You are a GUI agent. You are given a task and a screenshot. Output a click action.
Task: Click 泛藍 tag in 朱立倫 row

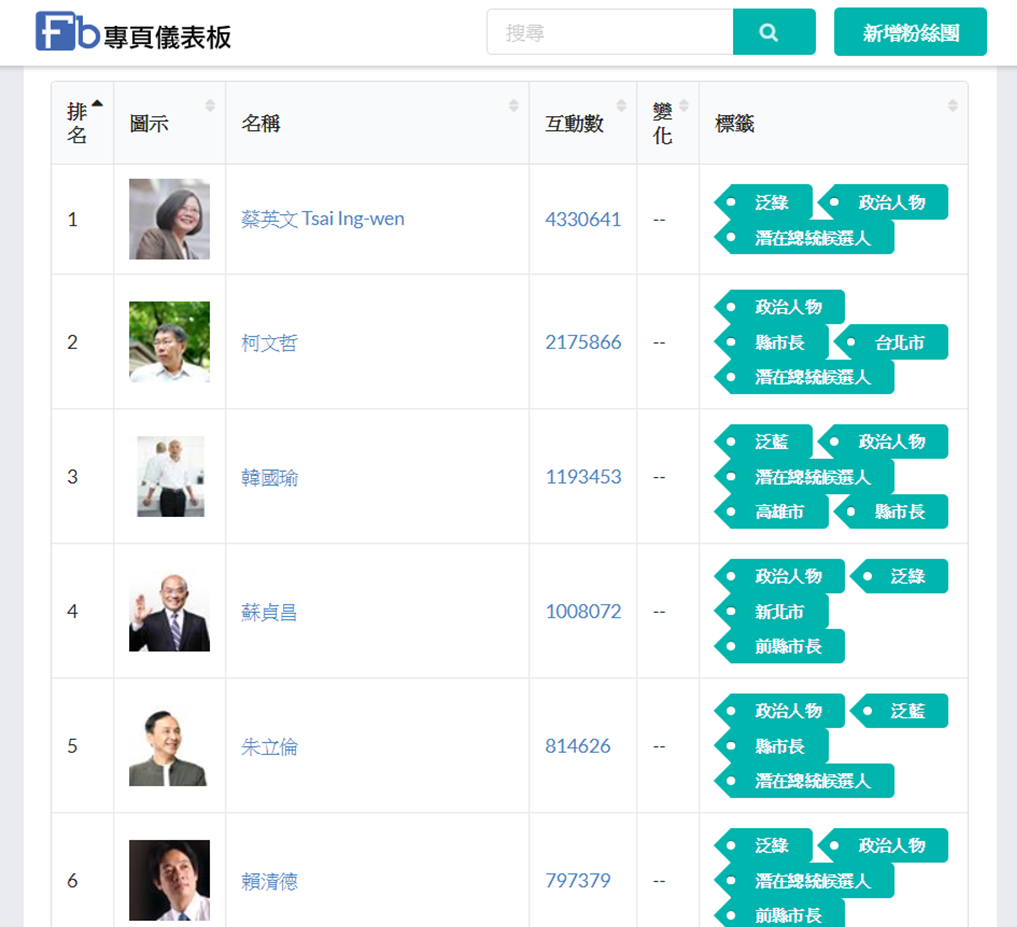point(899,711)
